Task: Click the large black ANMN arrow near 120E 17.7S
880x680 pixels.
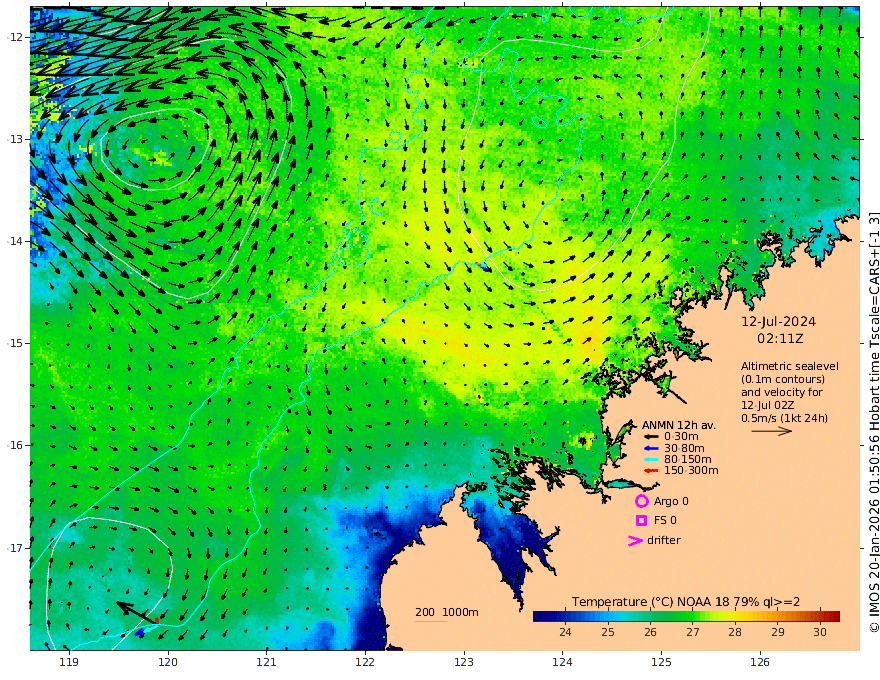Action: [x=136, y=612]
